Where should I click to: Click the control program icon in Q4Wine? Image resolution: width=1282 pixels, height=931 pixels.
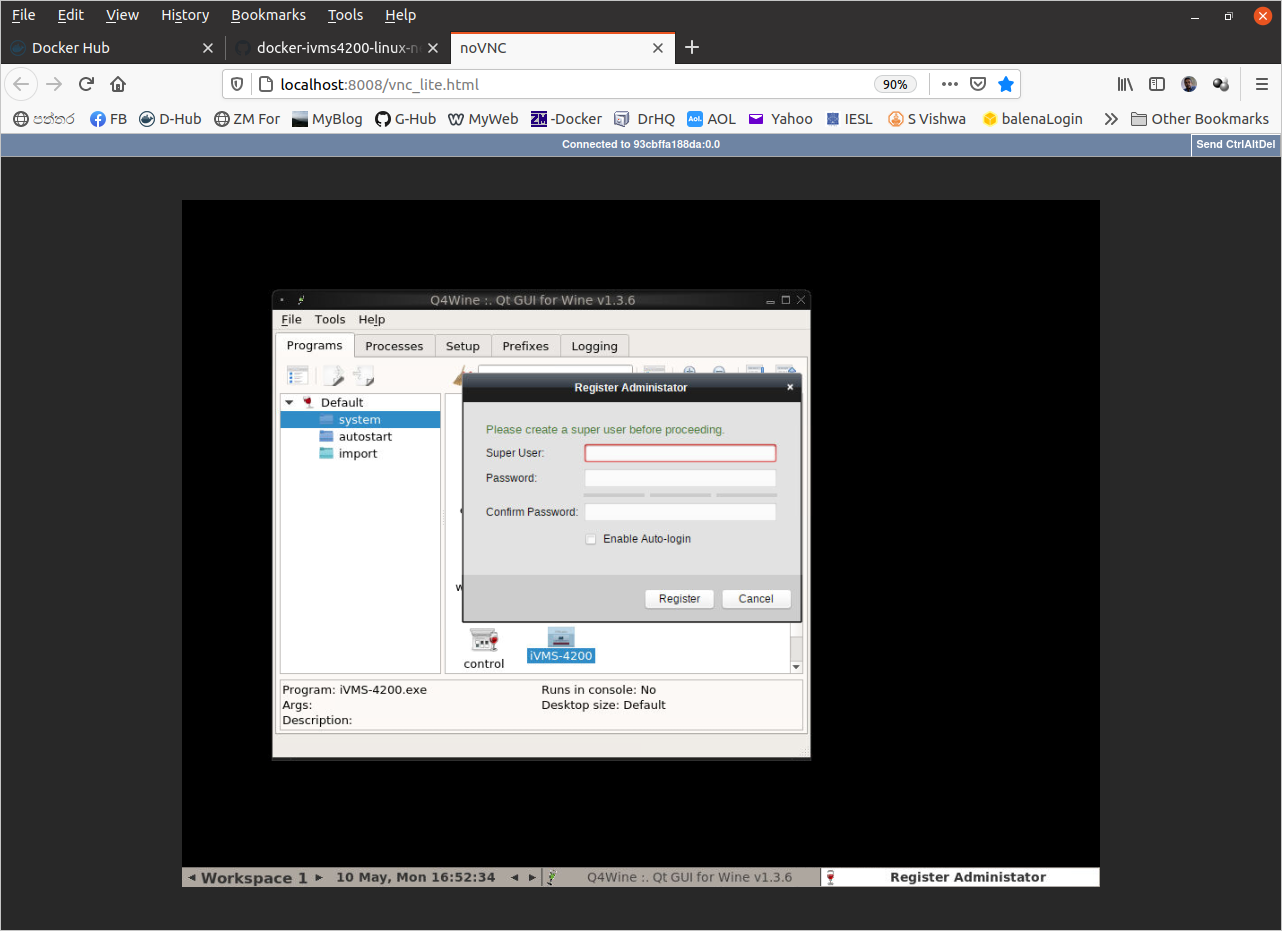pyautogui.click(x=484, y=640)
